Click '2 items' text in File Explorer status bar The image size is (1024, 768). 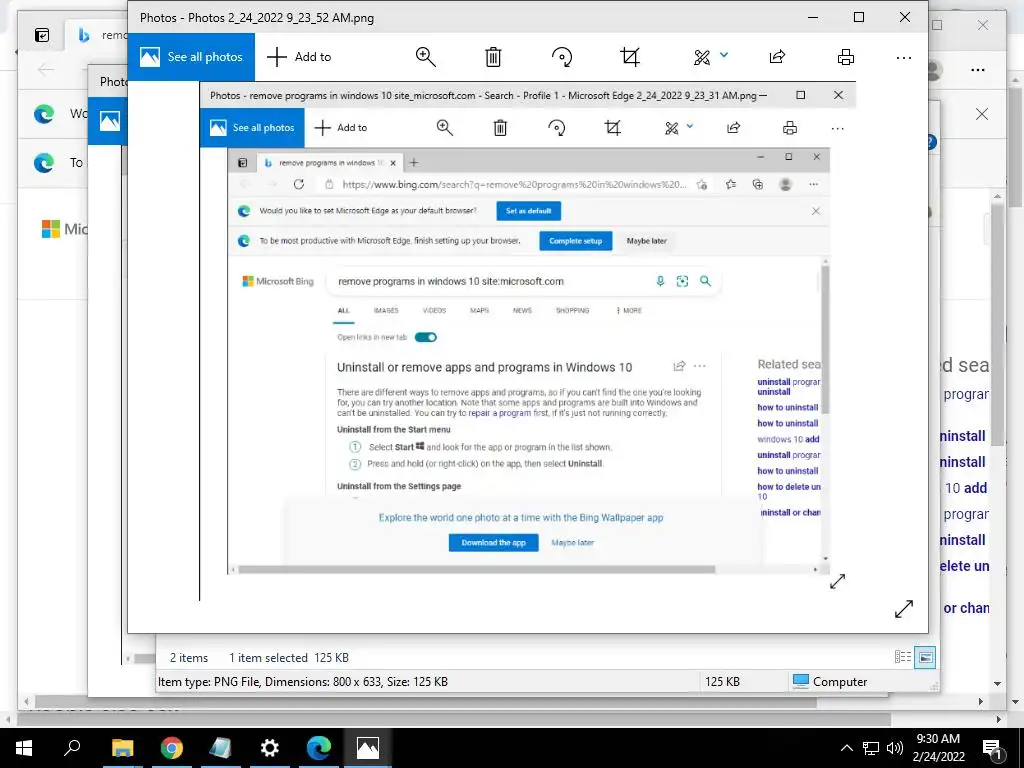click(189, 658)
